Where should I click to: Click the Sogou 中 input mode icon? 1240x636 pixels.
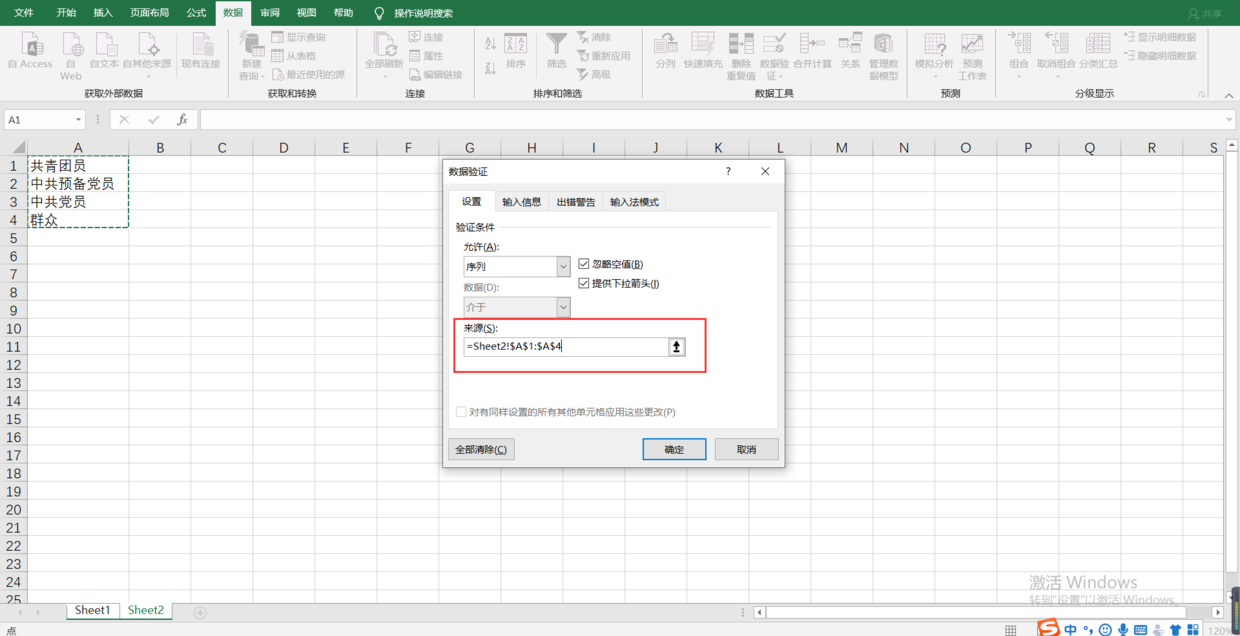1071,629
